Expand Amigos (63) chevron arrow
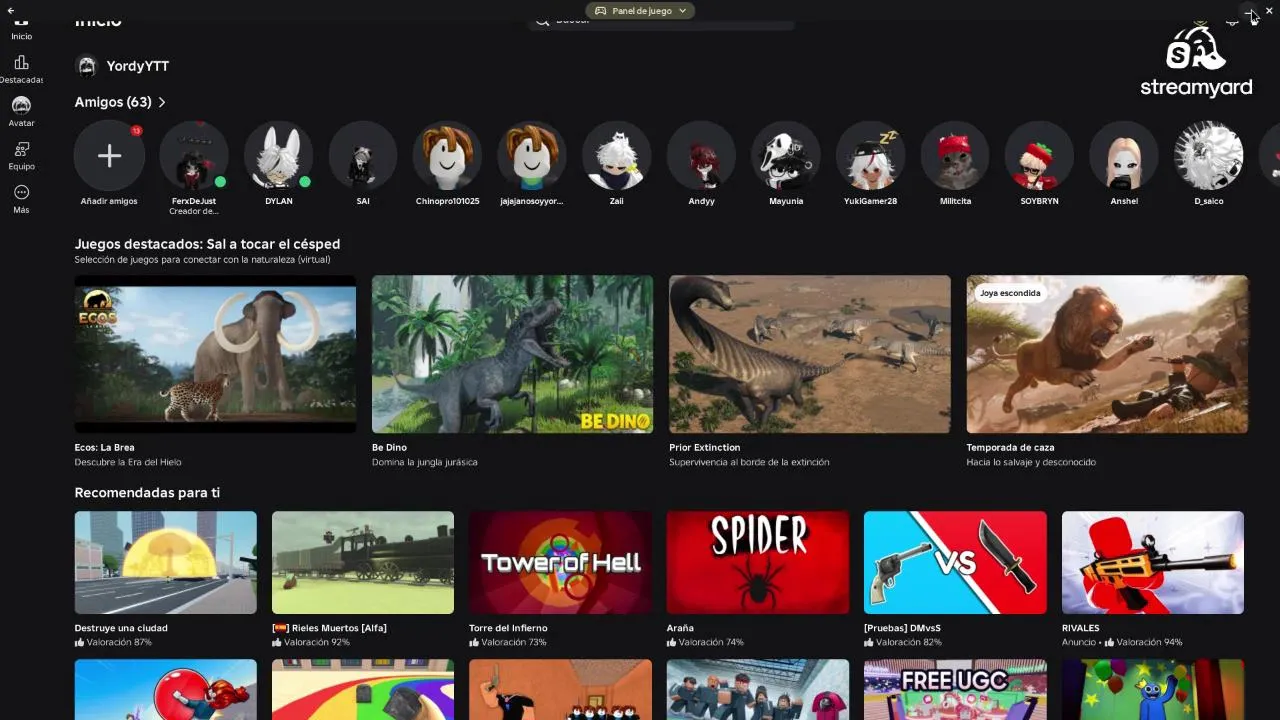The height and width of the screenshot is (720, 1280). [162, 102]
